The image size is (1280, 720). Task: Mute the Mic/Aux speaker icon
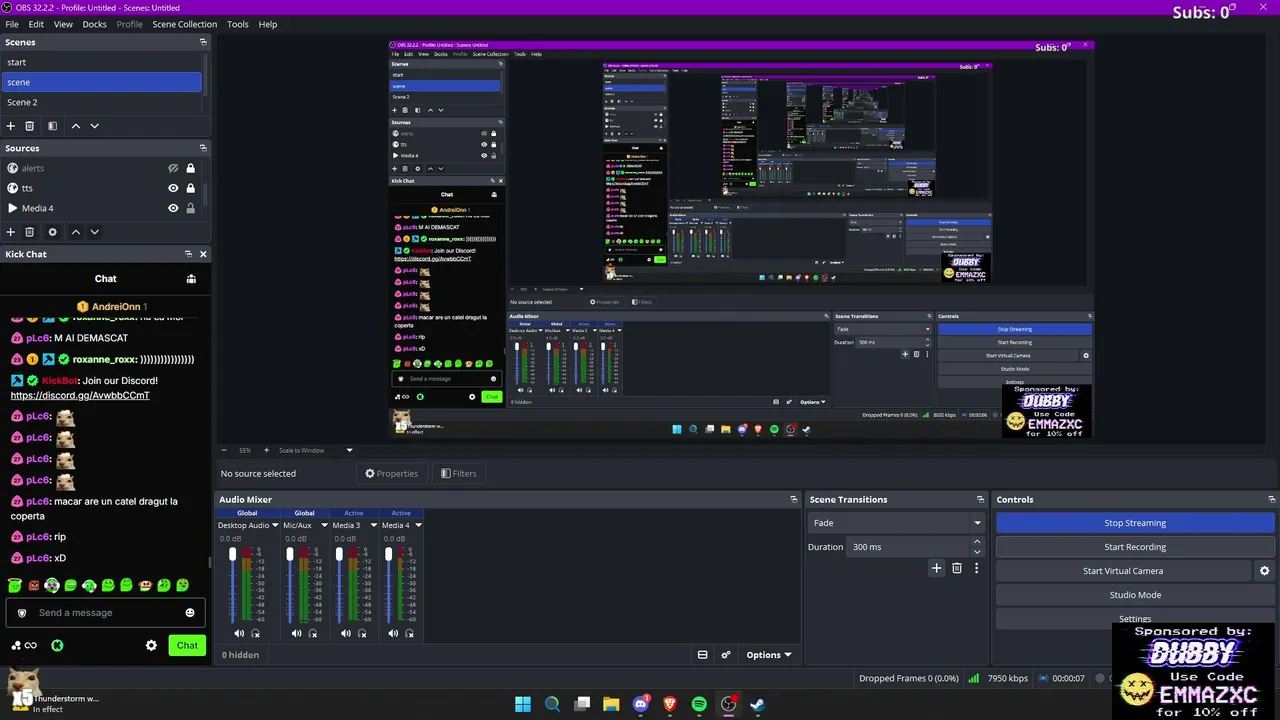pos(296,633)
